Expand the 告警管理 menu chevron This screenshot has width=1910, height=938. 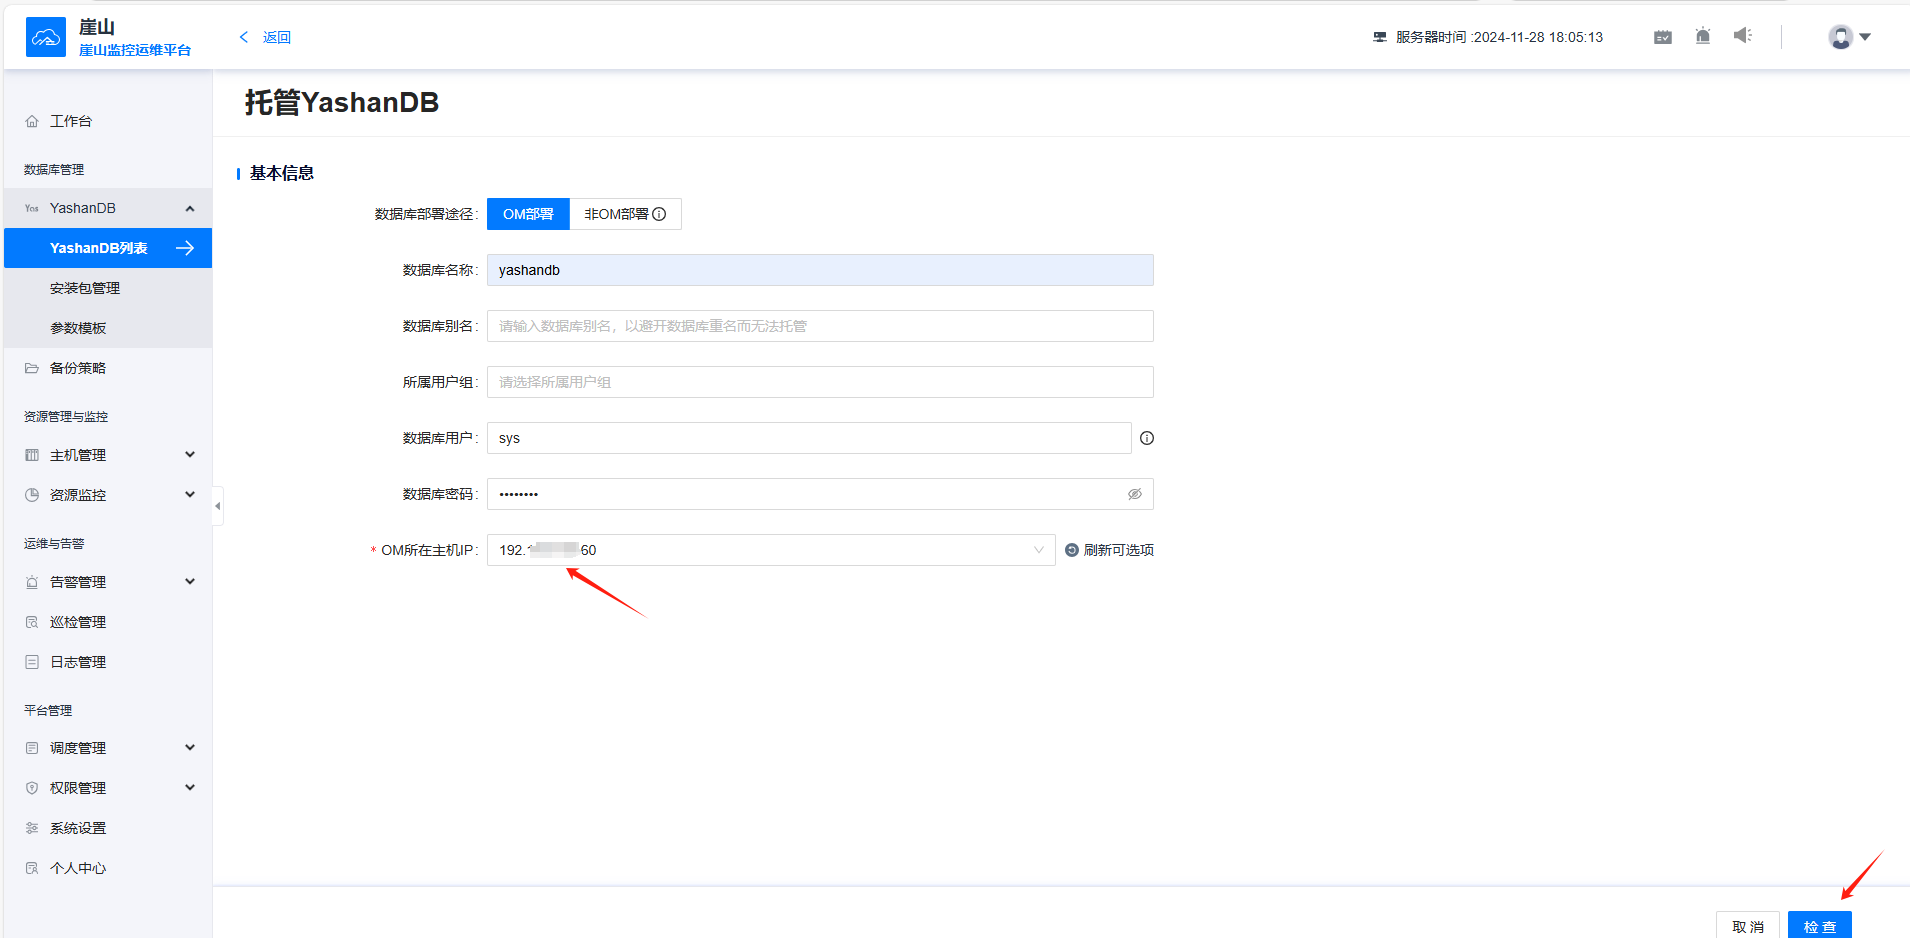[190, 582]
